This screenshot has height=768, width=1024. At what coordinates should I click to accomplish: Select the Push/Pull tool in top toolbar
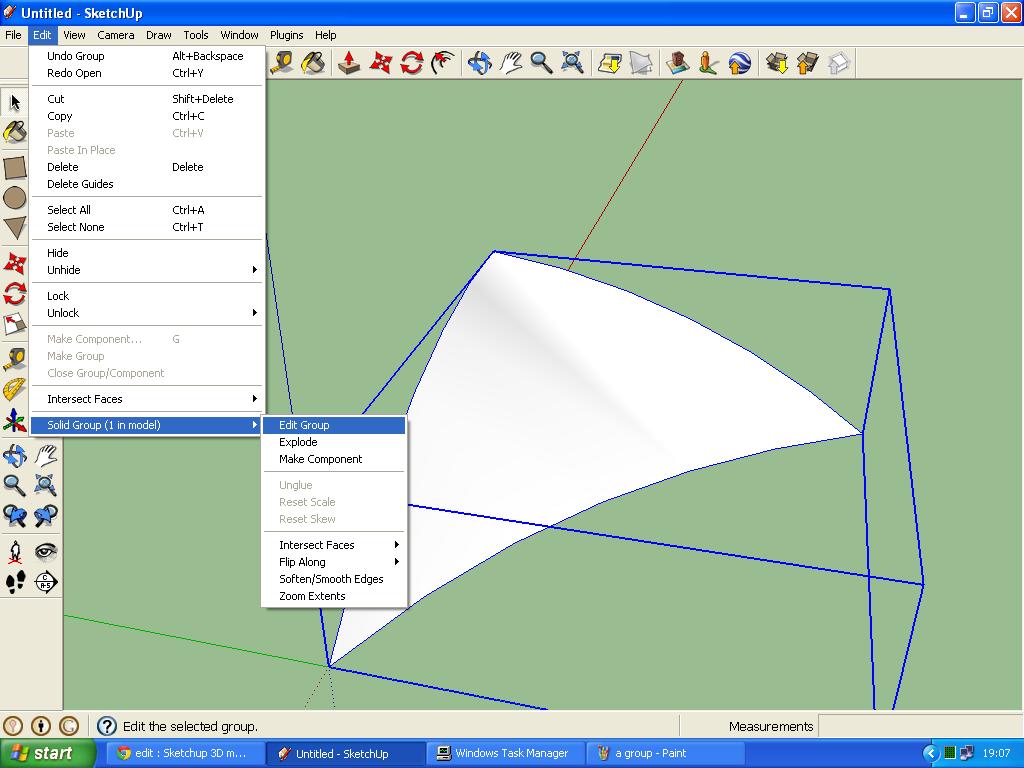[348, 63]
